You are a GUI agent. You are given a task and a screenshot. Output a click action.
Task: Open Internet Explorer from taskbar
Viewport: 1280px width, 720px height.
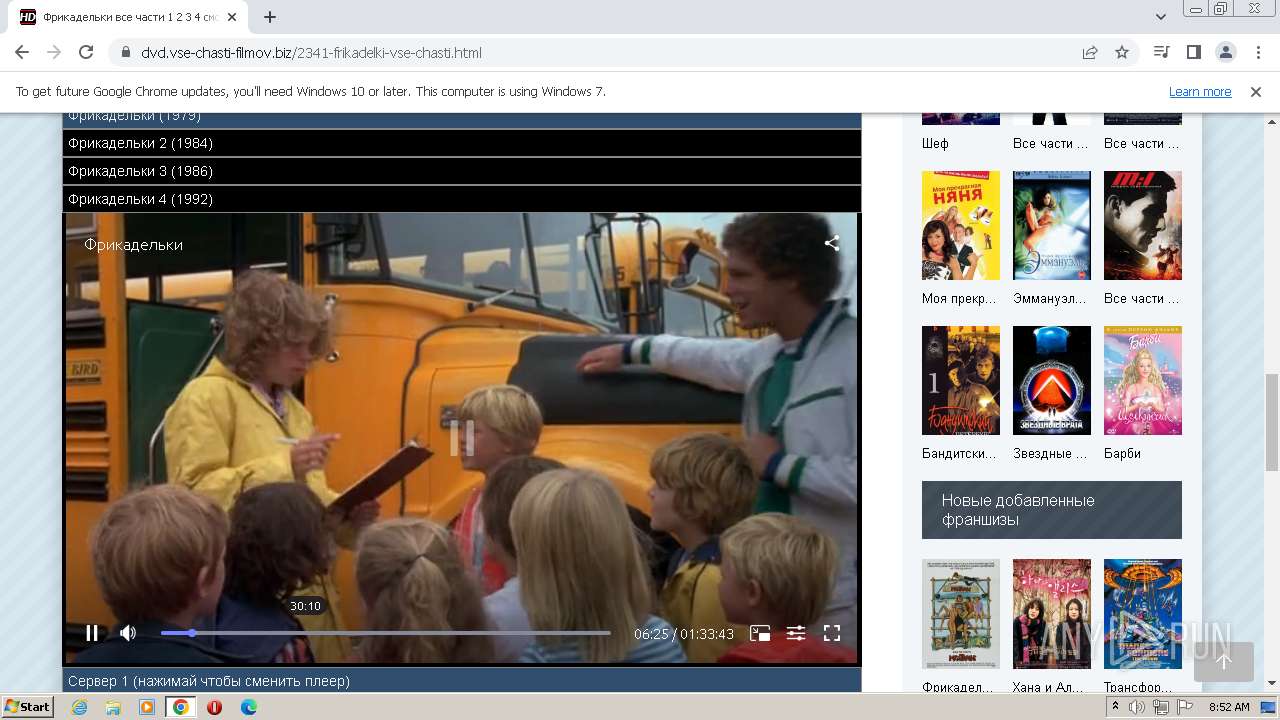[x=80, y=707]
